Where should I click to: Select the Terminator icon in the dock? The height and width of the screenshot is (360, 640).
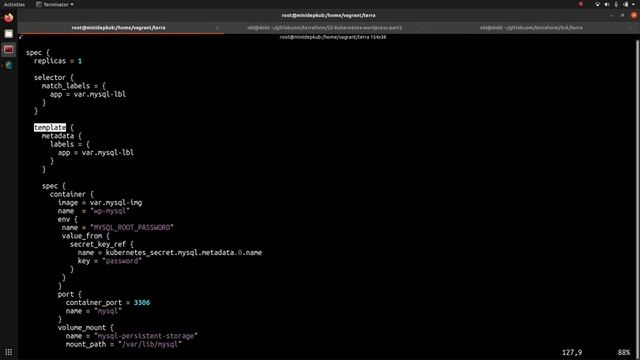click(9, 50)
